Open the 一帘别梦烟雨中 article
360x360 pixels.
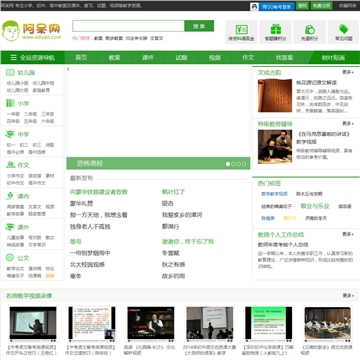tap(90, 253)
